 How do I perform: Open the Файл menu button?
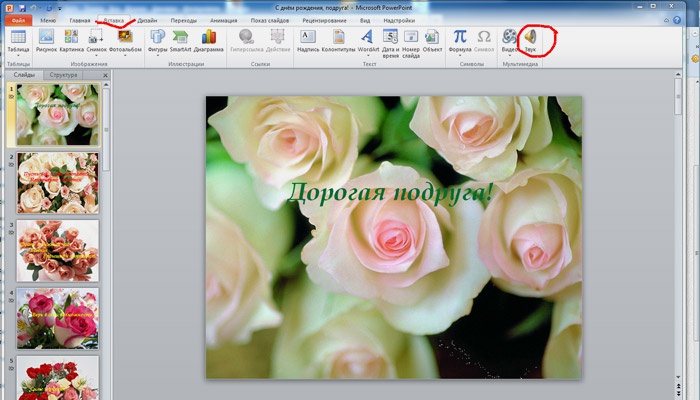(x=18, y=20)
